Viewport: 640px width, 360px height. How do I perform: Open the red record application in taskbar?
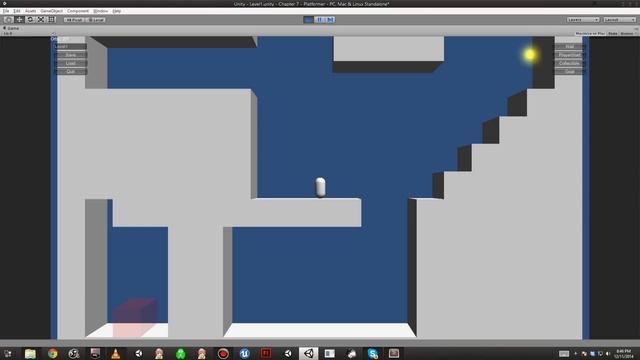(223, 353)
